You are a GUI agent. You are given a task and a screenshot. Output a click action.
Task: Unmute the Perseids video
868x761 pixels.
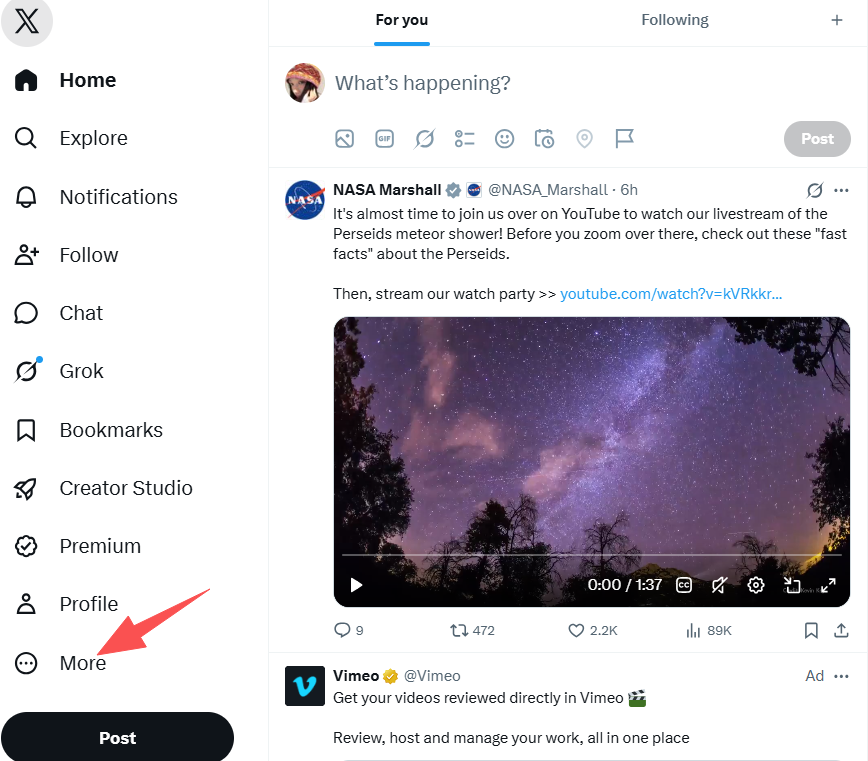coord(719,585)
